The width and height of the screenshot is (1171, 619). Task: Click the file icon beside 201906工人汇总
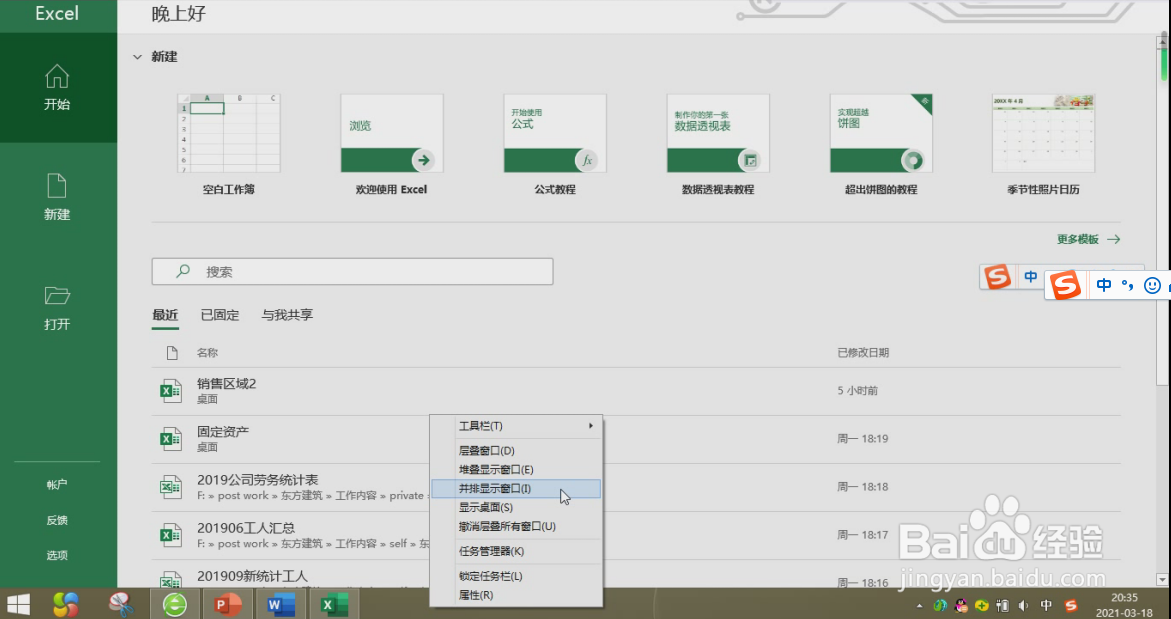171,535
